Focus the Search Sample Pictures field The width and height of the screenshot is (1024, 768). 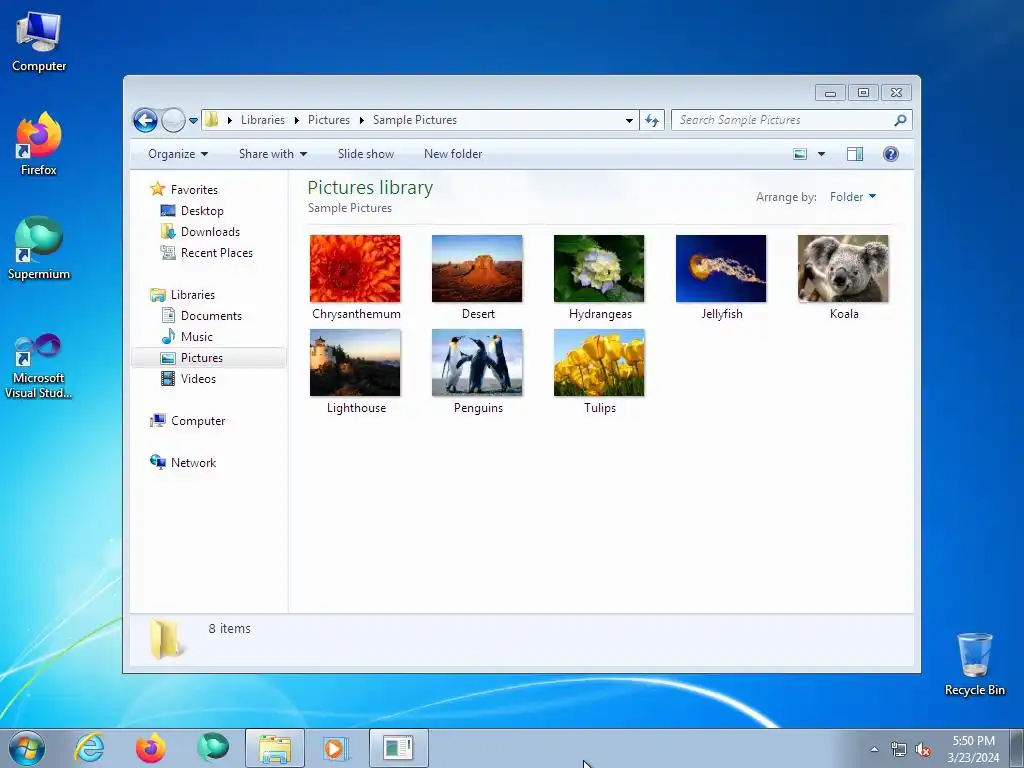pyautogui.click(x=791, y=120)
